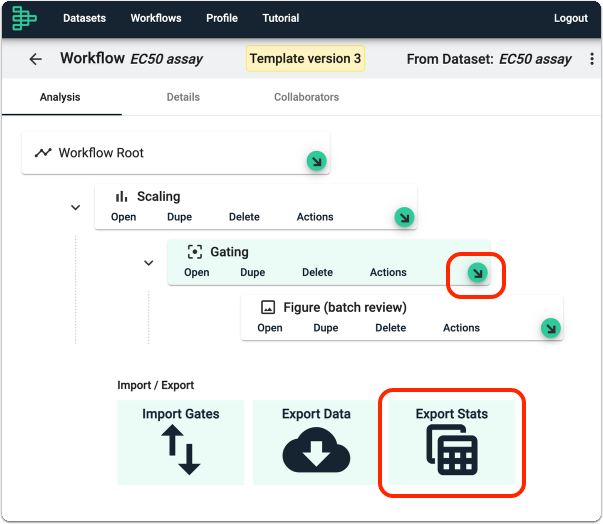This screenshot has width=603, height=524.
Task: Open Profile in the top navigation
Action: [x=222, y=18]
